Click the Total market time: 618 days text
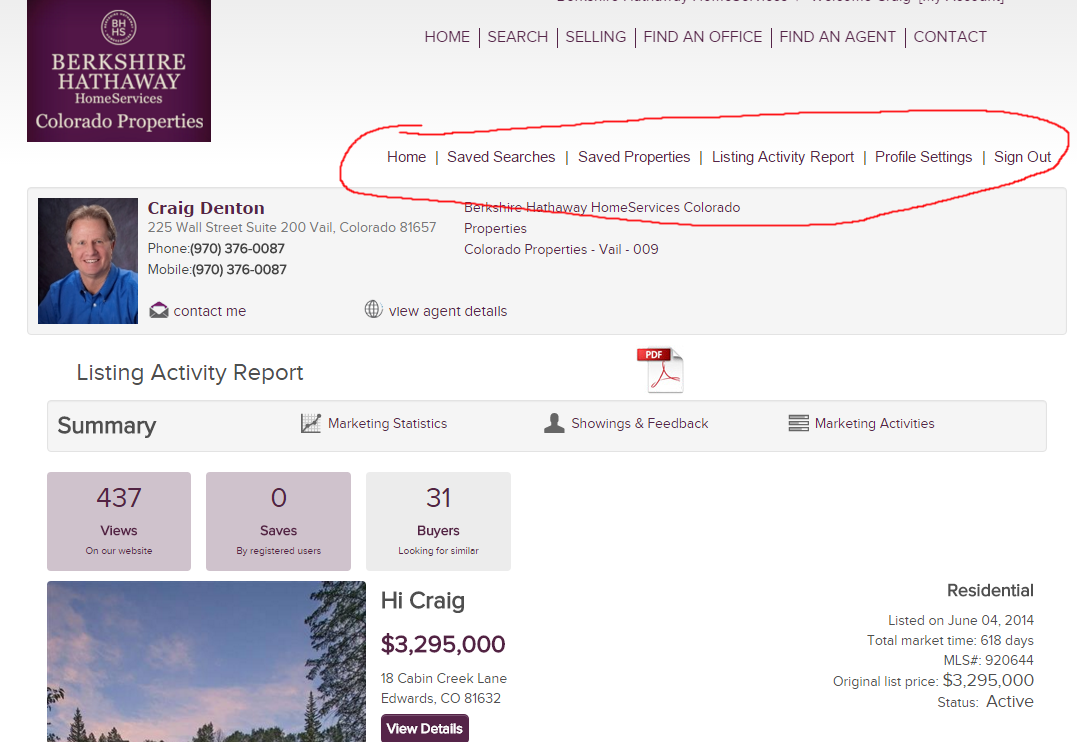 [950, 640]
